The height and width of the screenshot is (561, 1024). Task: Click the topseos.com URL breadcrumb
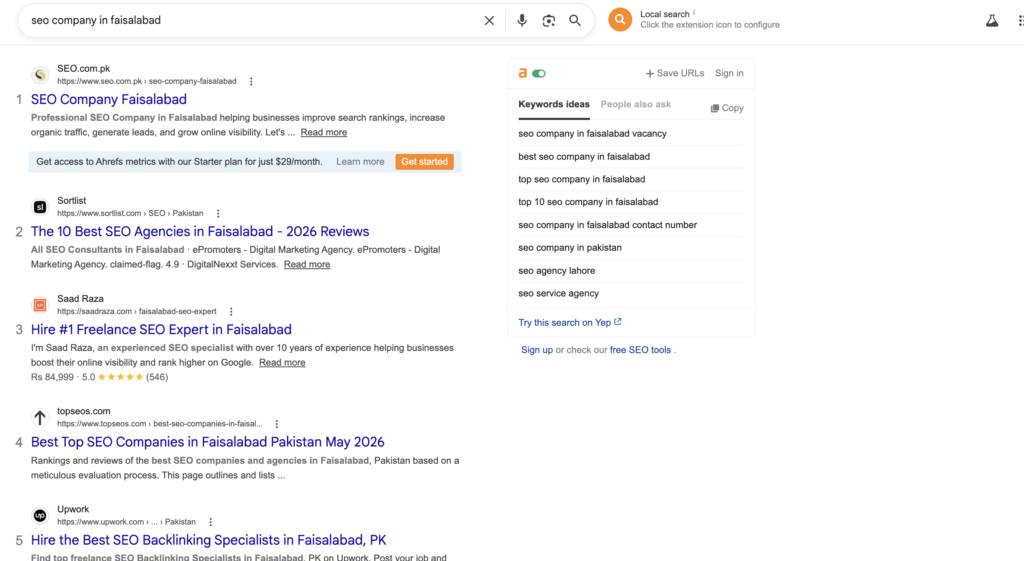159,424
